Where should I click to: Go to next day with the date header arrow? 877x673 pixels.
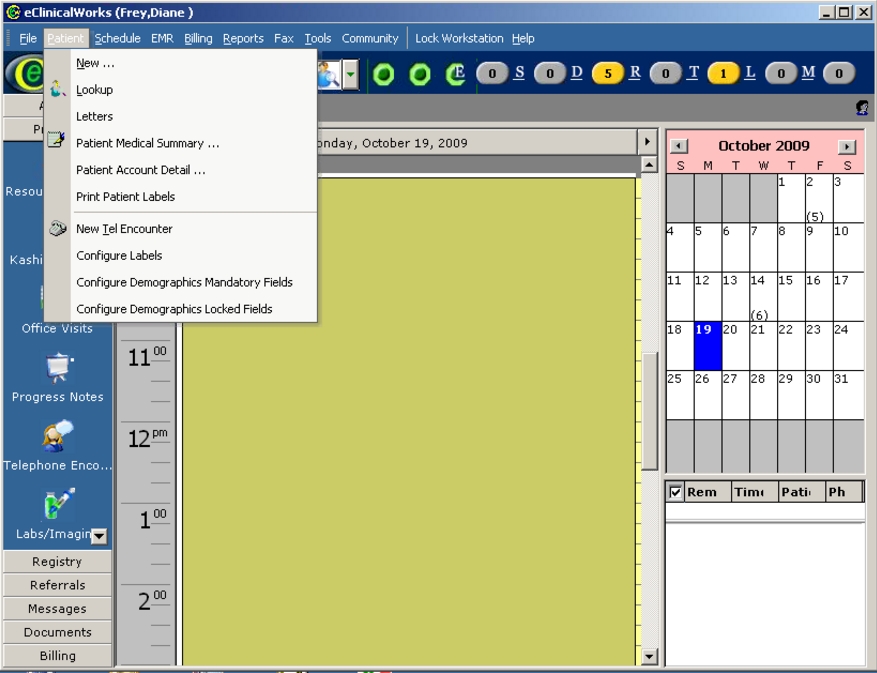click(x=647, y=142)
